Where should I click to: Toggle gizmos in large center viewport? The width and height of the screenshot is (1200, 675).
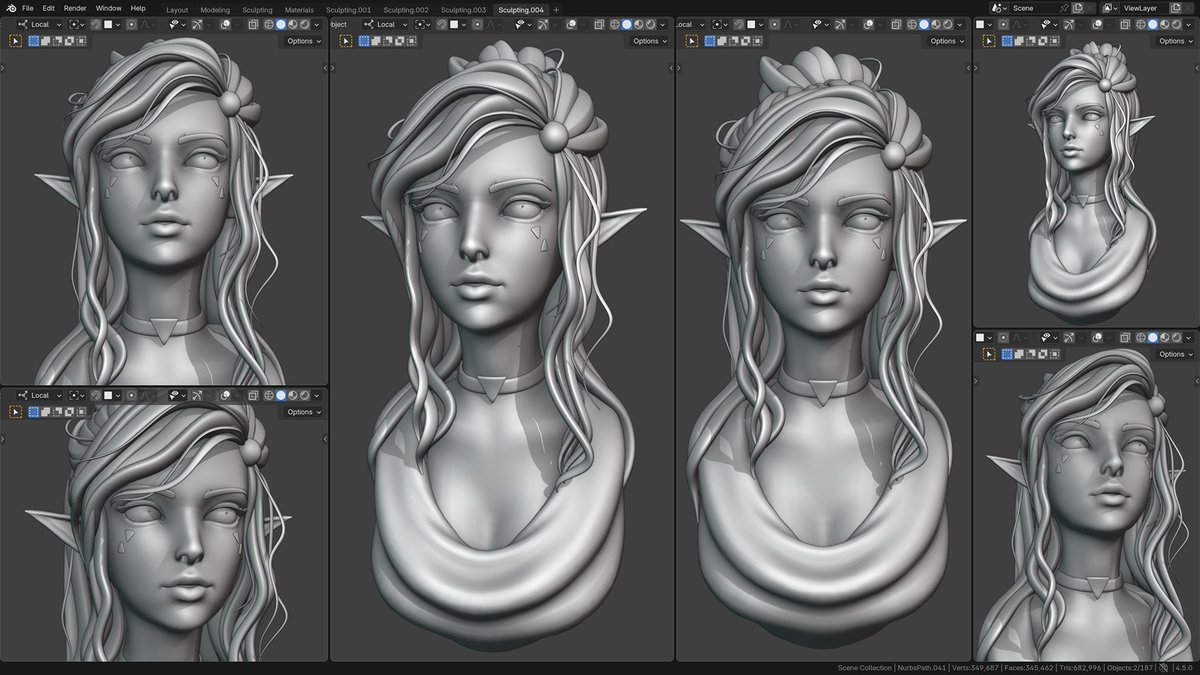543,25
